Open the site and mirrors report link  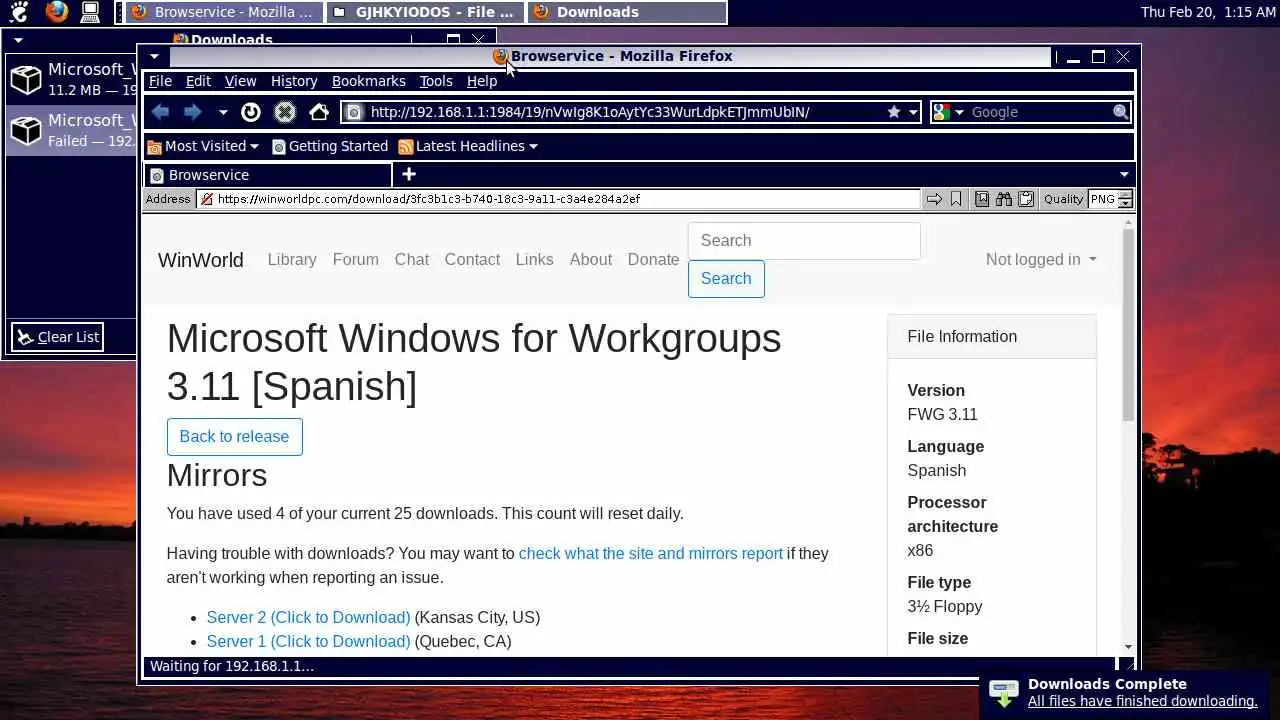pos(651,553)
